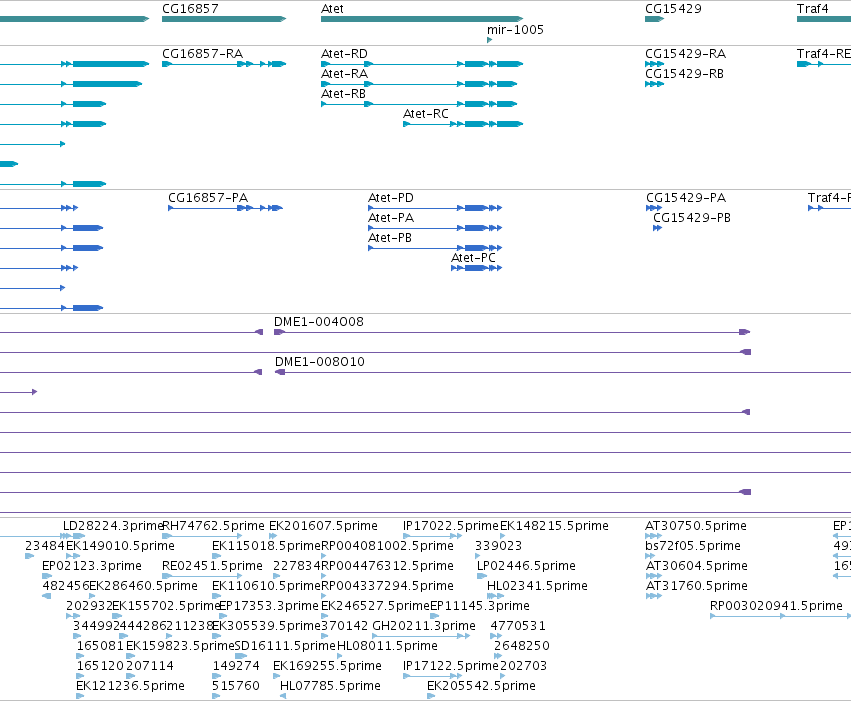The height and width of the screenshot is (701, 851).
Task: Click the CG15429 gene label
Action: click(x=673, y=9)
